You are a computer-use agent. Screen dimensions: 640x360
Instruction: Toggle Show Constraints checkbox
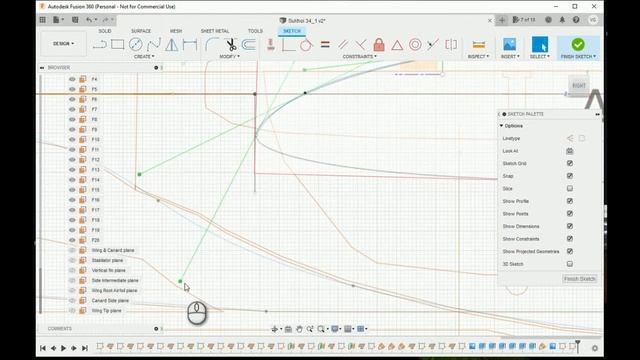(x=570, y=239)
